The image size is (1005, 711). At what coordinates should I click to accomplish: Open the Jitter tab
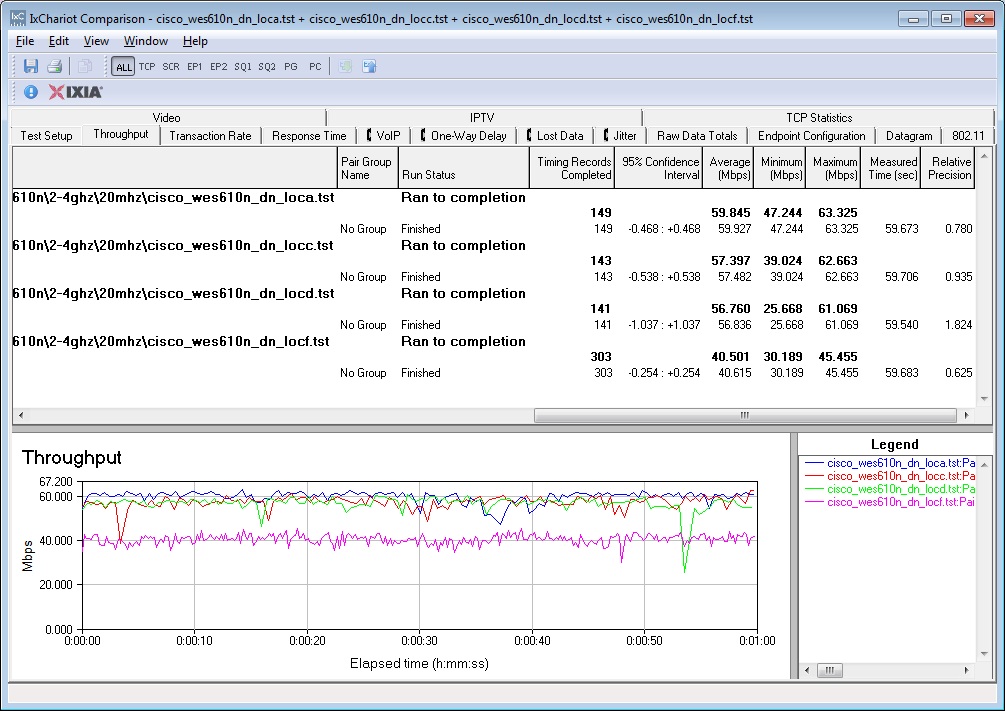pyautogui.click(x=620, y=136)
